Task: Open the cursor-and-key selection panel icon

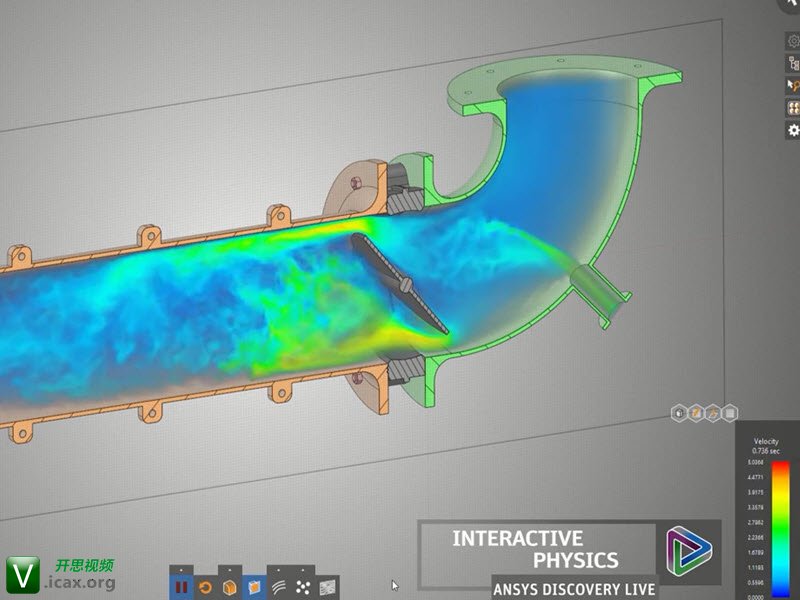Action: point(793,86)
